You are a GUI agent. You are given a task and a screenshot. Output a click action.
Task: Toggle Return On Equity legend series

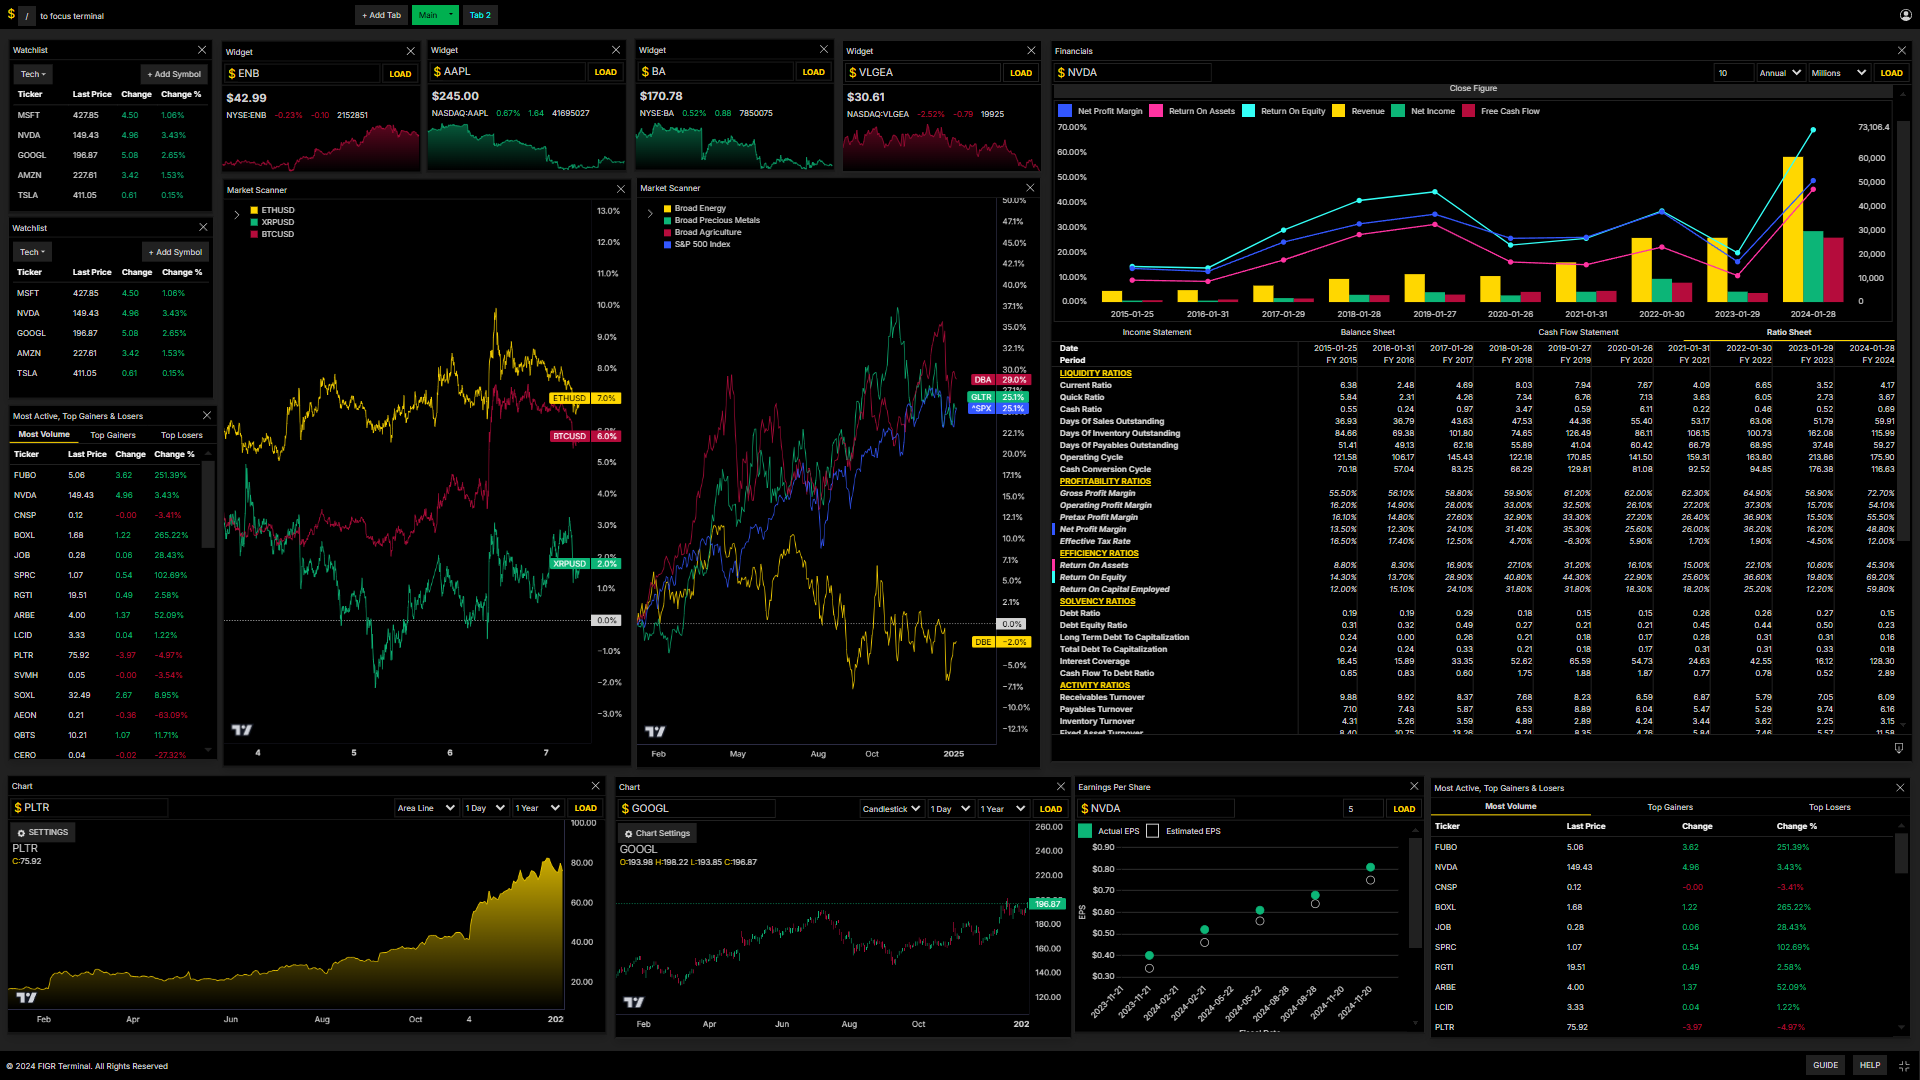pyautogui.click(x=1283, y=111)
